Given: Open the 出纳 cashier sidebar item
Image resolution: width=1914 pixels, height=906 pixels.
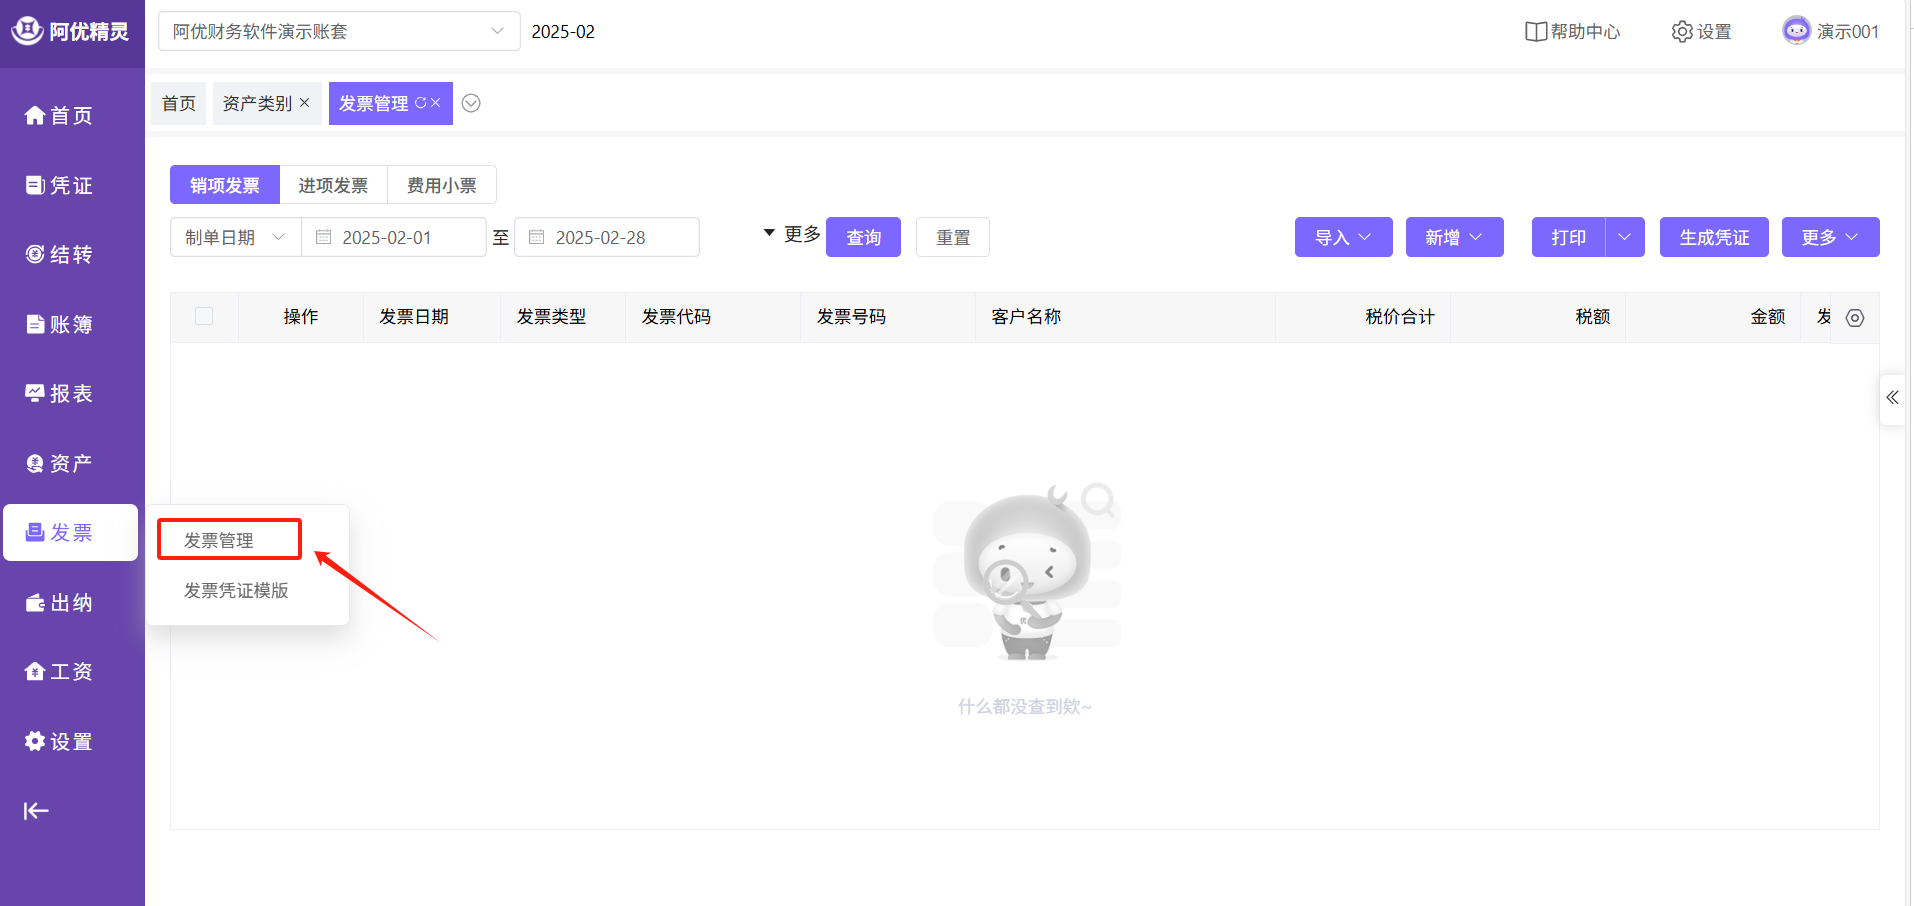Looking at the screenshot, I should [60, 603].
